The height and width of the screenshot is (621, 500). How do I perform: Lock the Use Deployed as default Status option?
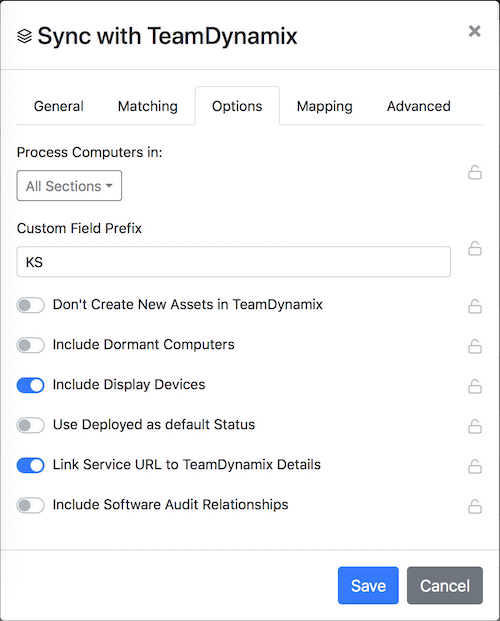(x=475, y=426)
